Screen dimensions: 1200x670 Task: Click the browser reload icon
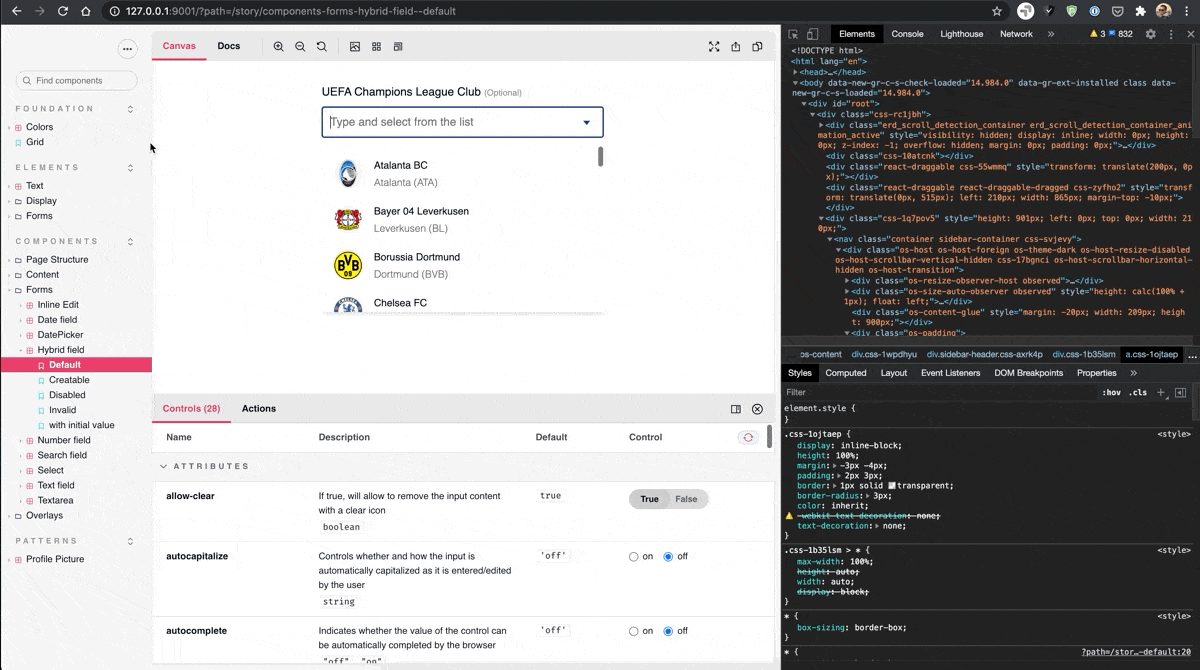coord(63,11)
